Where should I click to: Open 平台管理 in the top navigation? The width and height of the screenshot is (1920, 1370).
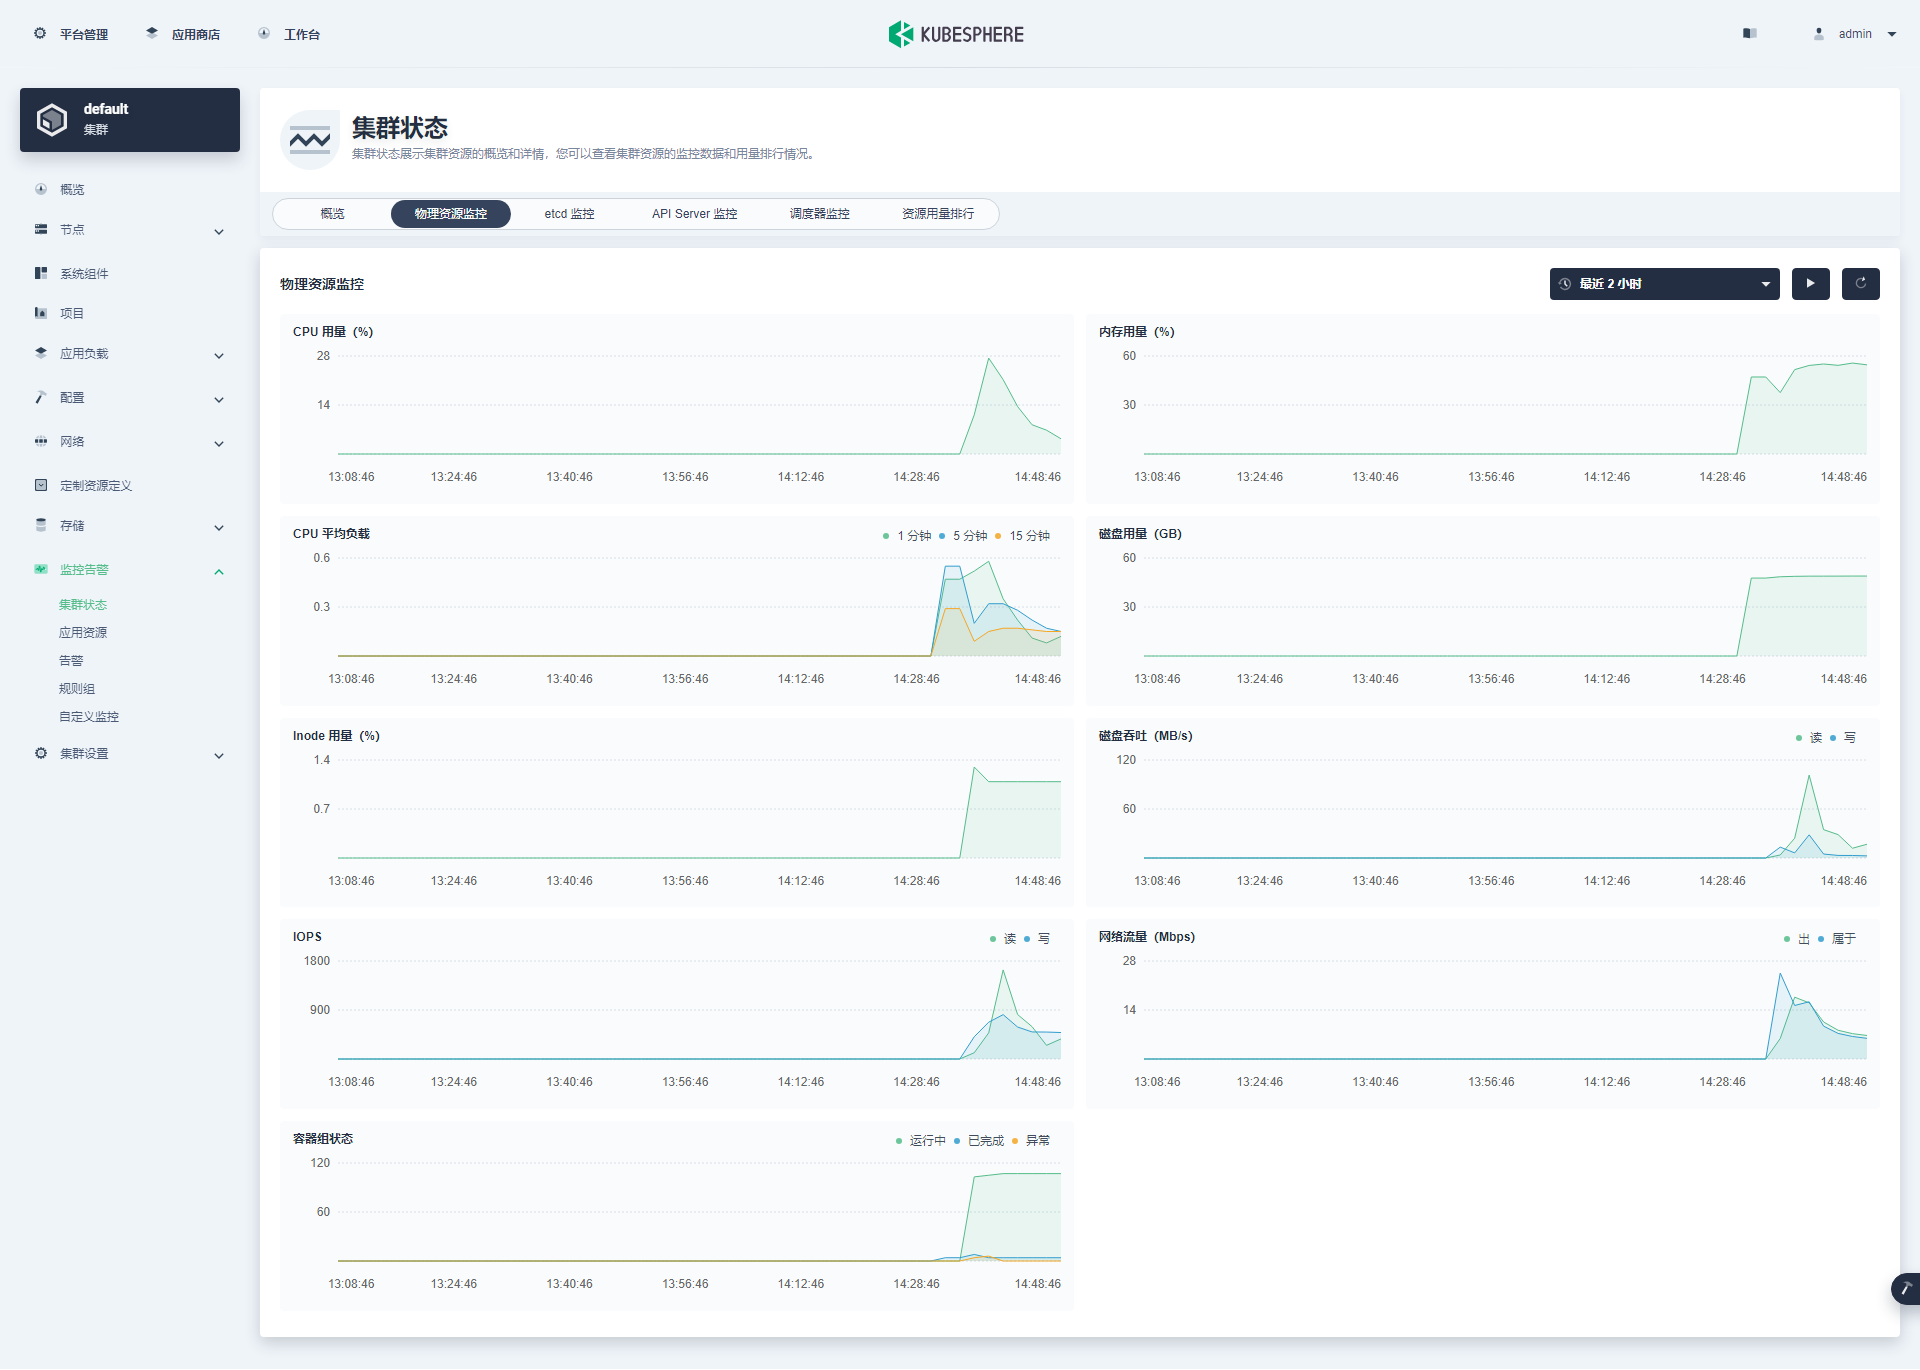(70, 34)
